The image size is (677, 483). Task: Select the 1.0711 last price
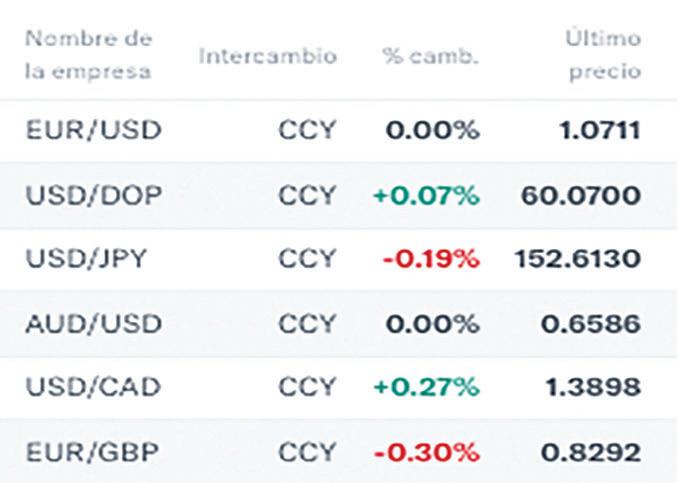[x=600, y=130]
